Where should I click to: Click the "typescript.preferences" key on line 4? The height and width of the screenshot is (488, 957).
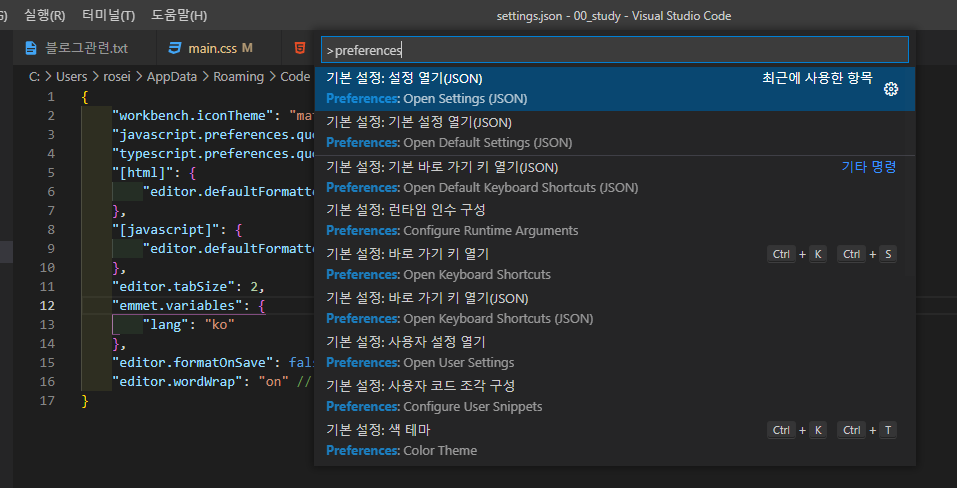click(212, 154)
